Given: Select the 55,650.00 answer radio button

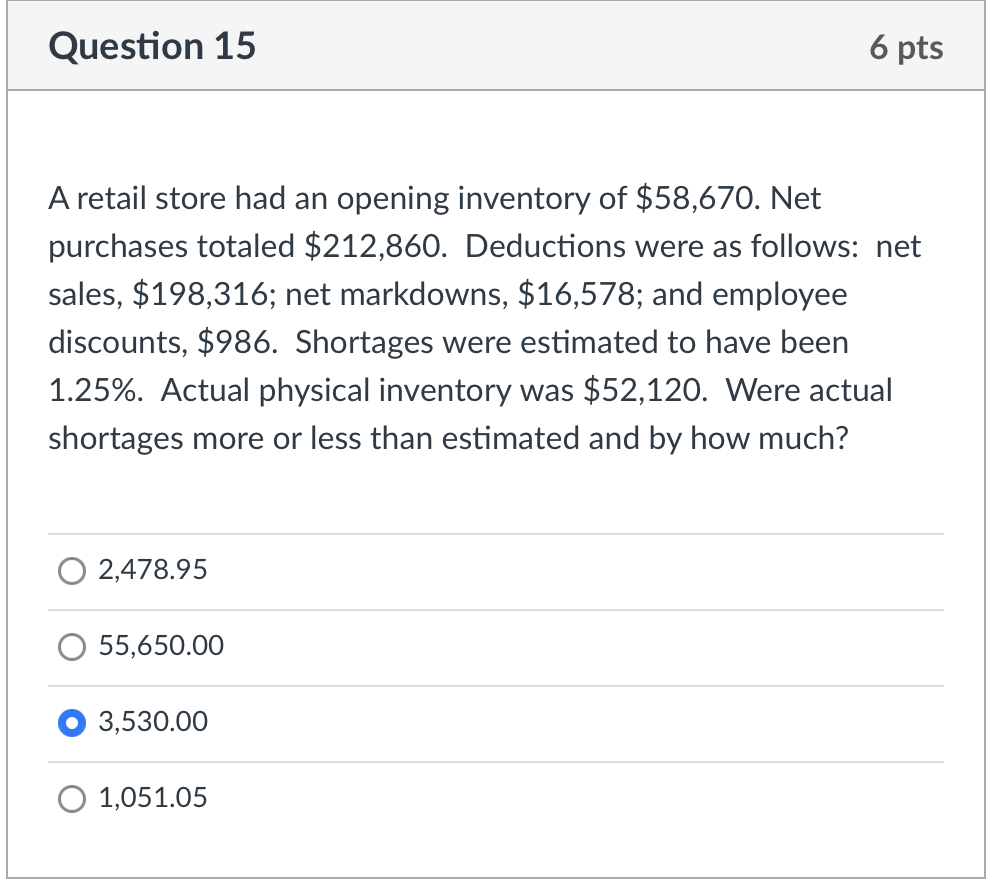Looking at the screenshot, I should point(71,647).
